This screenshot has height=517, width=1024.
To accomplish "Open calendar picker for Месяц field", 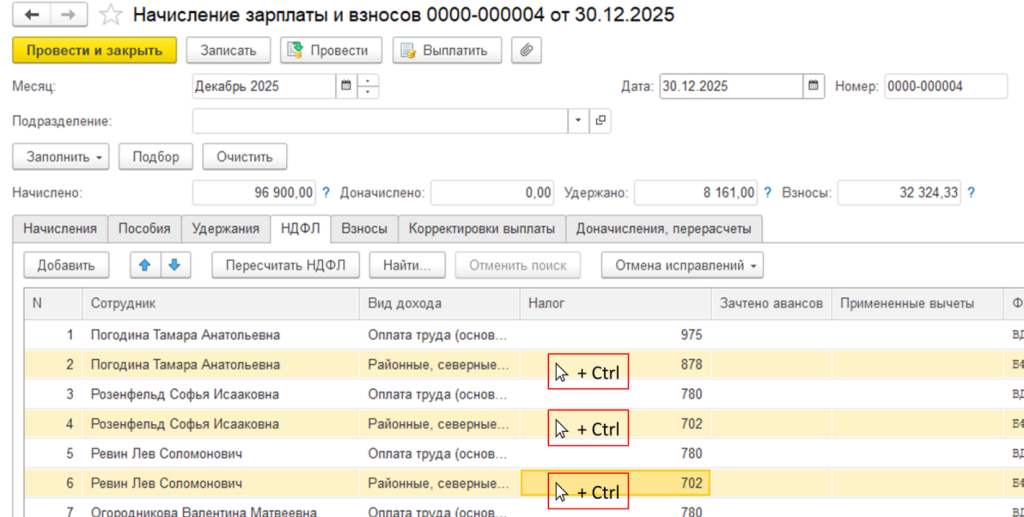I will tap(346, 87).
